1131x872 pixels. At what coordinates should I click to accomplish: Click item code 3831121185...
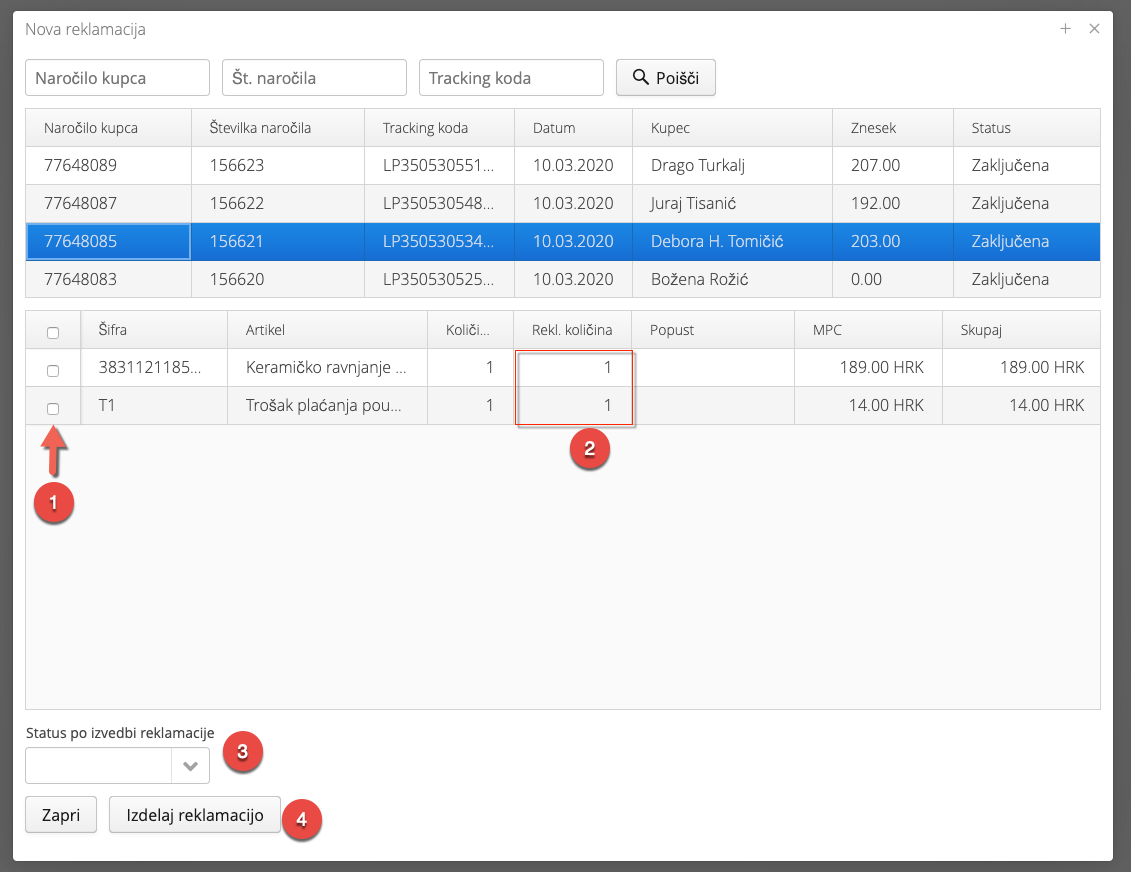pyautogui.click(x=150, y=368)
